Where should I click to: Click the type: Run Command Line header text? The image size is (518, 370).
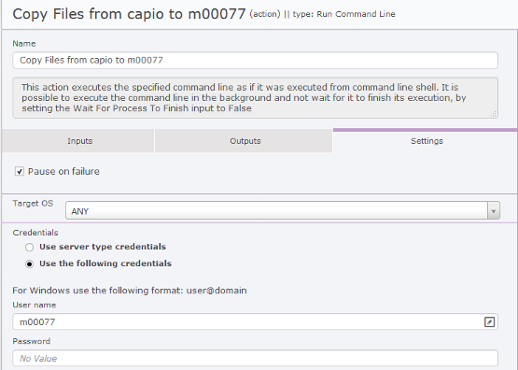click(344, 14)
